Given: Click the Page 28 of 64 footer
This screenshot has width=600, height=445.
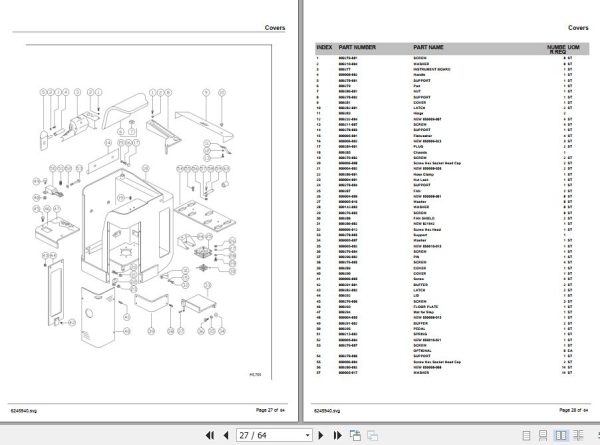Looking at the screenshot, I should pyautogui.click(x=574, y=410).
